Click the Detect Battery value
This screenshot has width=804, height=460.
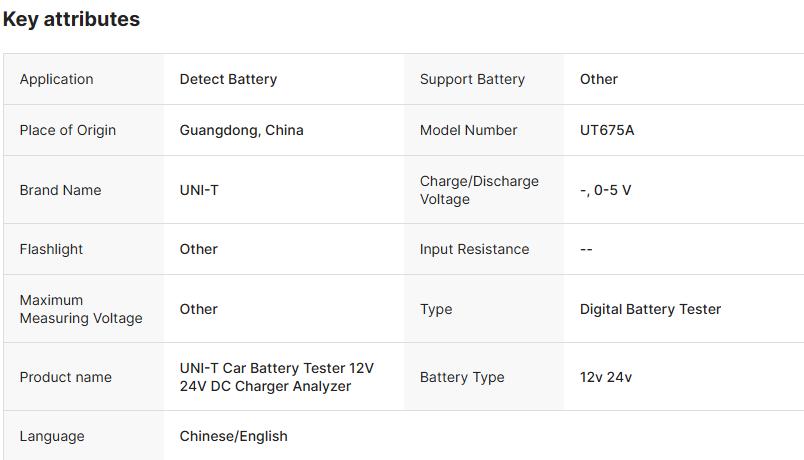coord(228,79)
